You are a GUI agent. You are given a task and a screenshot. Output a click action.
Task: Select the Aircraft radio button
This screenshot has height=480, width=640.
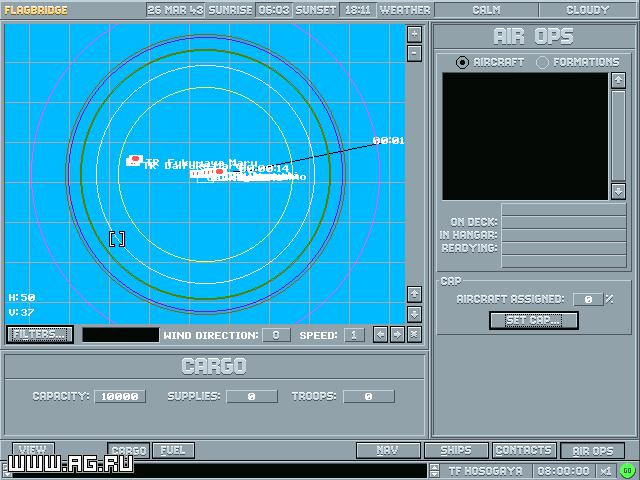pos(462,62)
